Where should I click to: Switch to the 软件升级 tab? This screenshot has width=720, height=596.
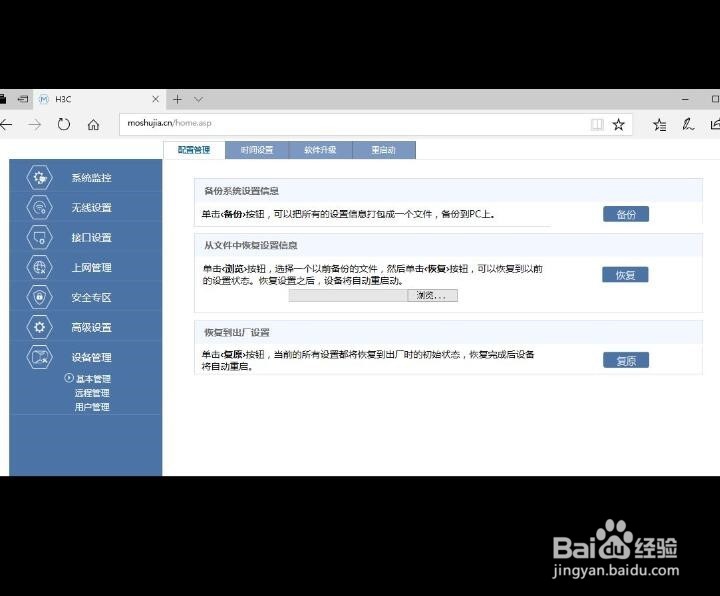point(320,150)
